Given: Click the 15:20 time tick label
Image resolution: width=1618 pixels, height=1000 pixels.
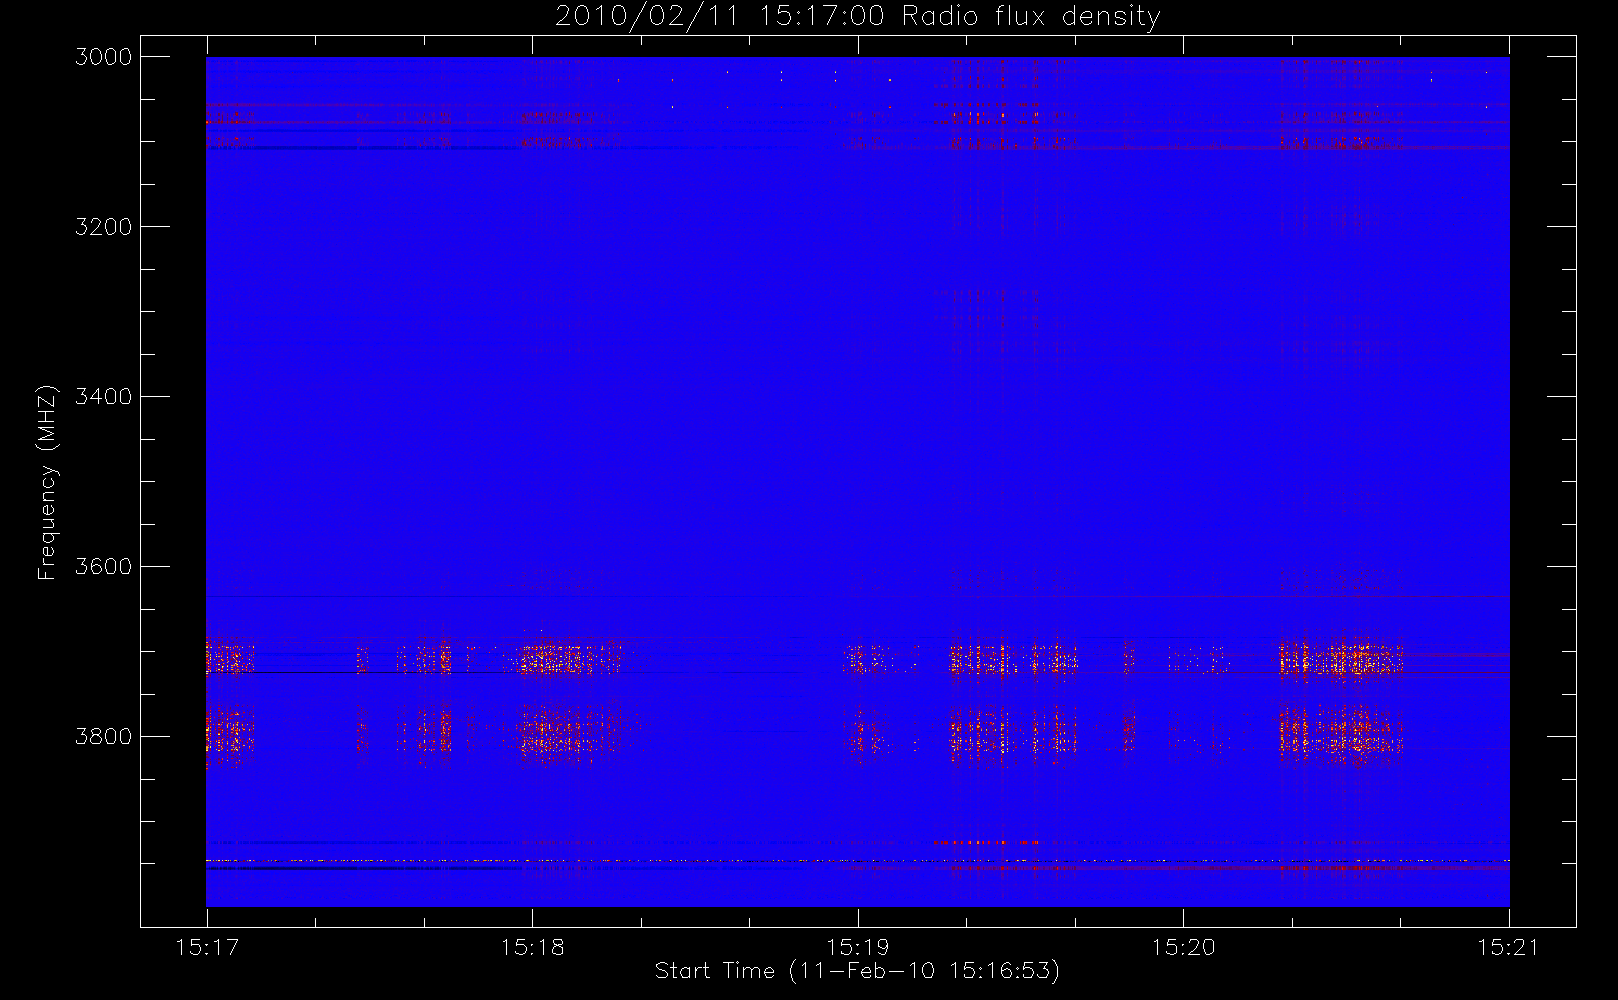Looking at the screenshot, I should pyautogui.click(x=1184, y=947).
